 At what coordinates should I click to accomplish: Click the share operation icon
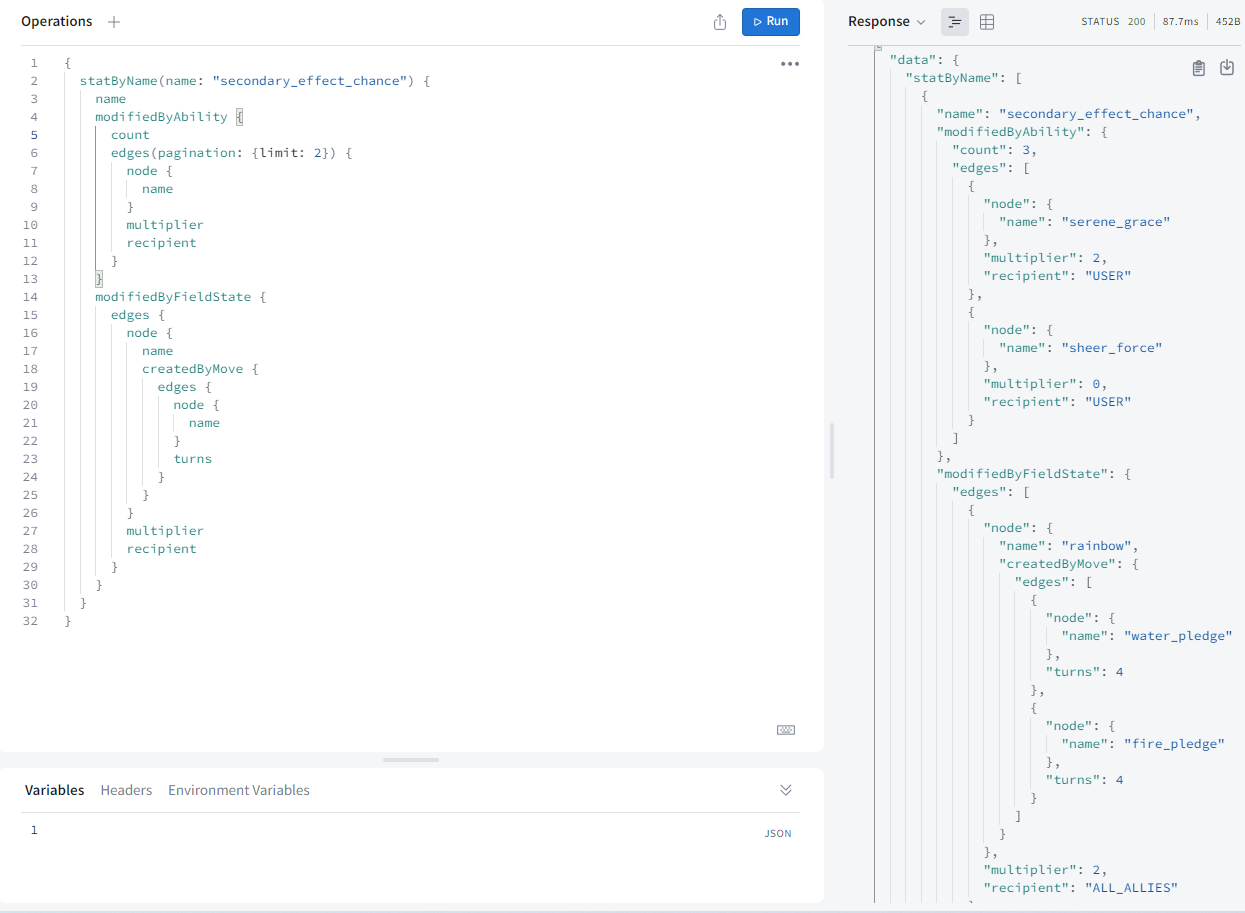(720, 22)
